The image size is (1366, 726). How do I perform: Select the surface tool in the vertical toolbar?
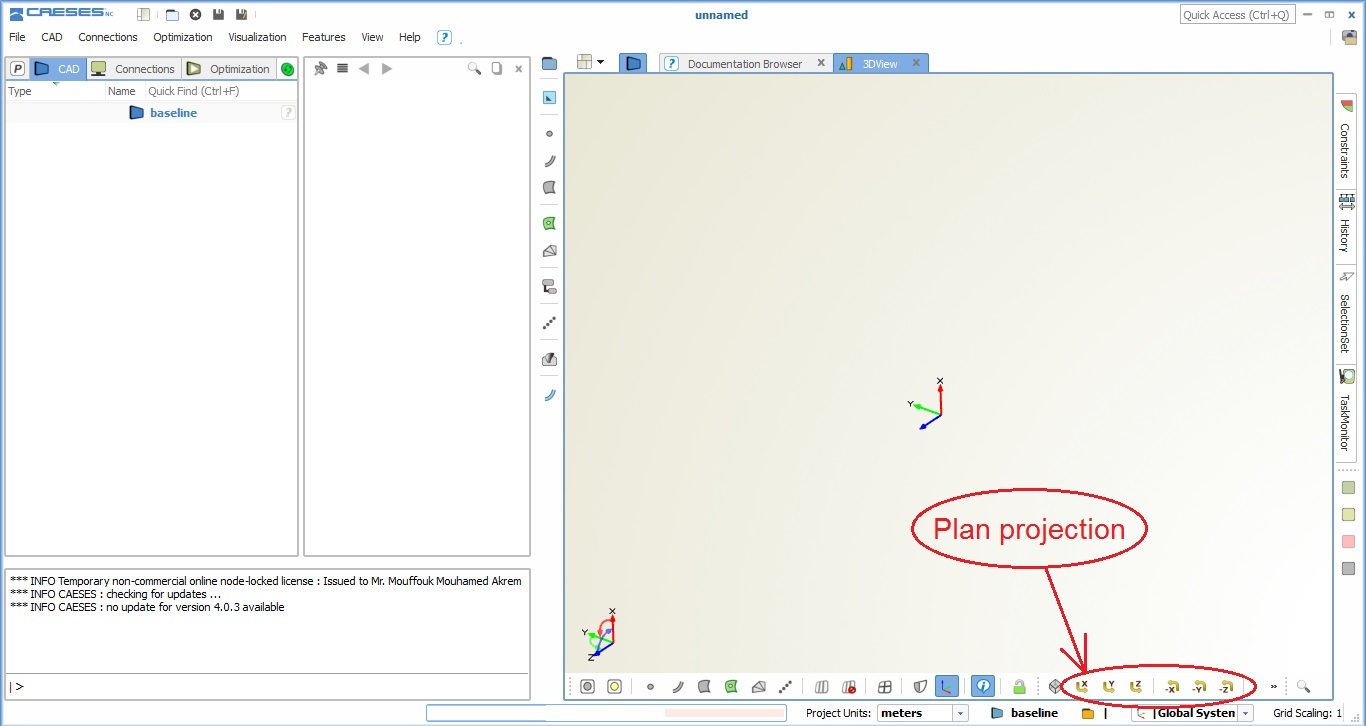pyautogui.click(x=549, y=188)
